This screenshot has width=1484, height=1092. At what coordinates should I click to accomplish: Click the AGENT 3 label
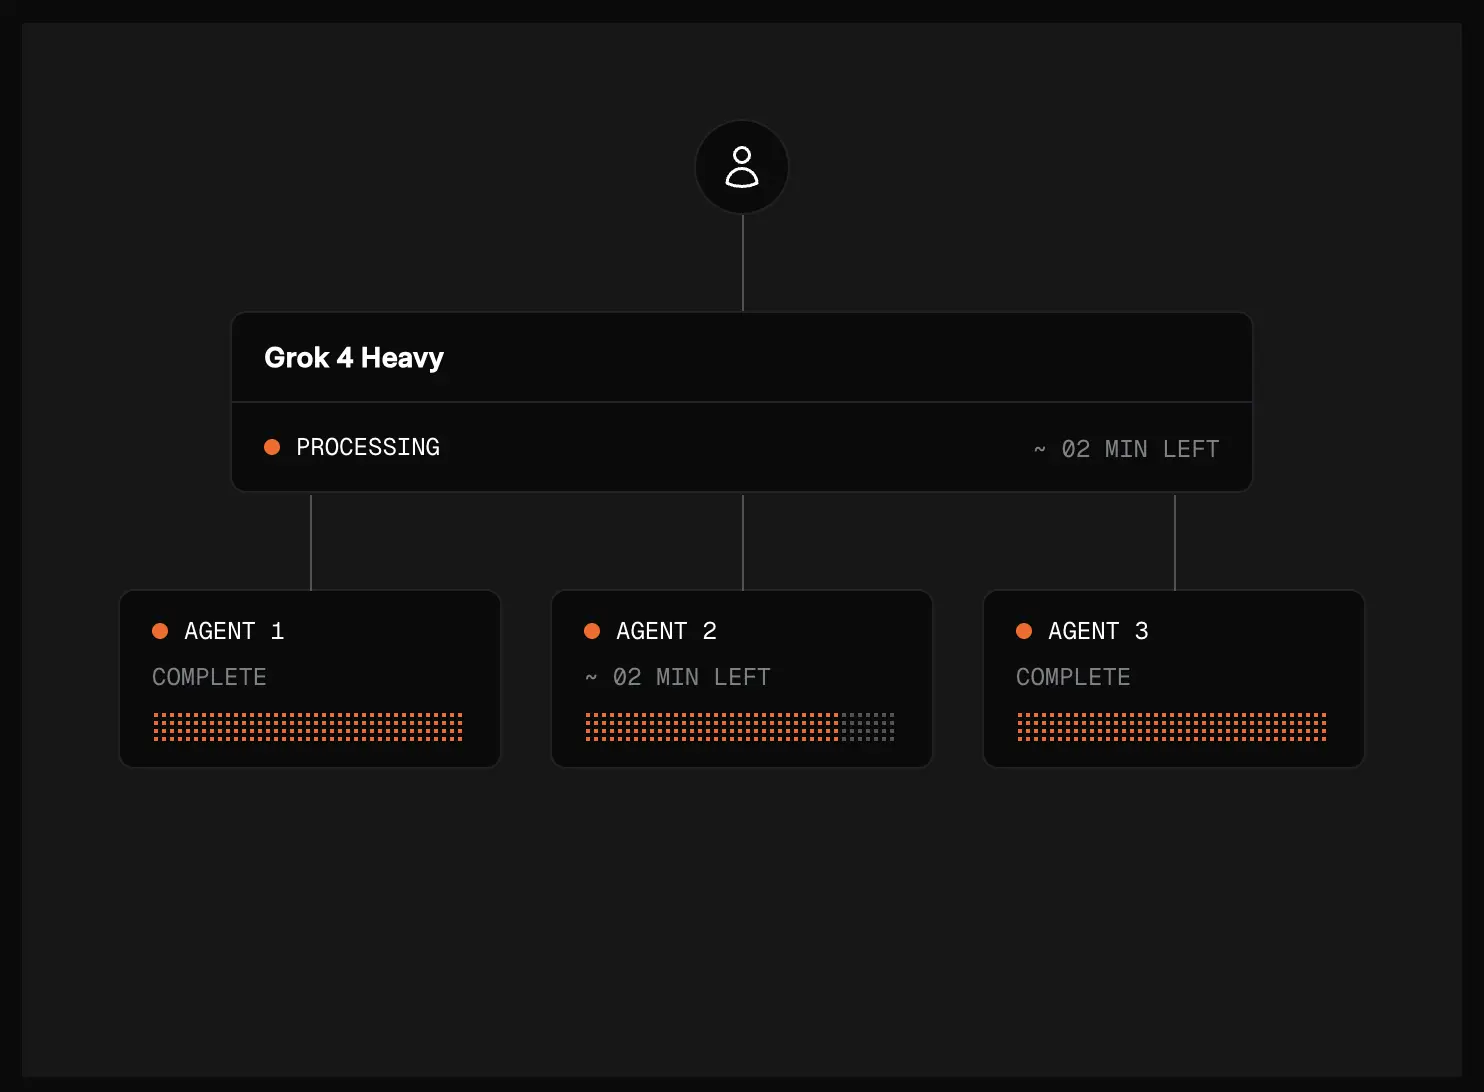click(1098, 631)
